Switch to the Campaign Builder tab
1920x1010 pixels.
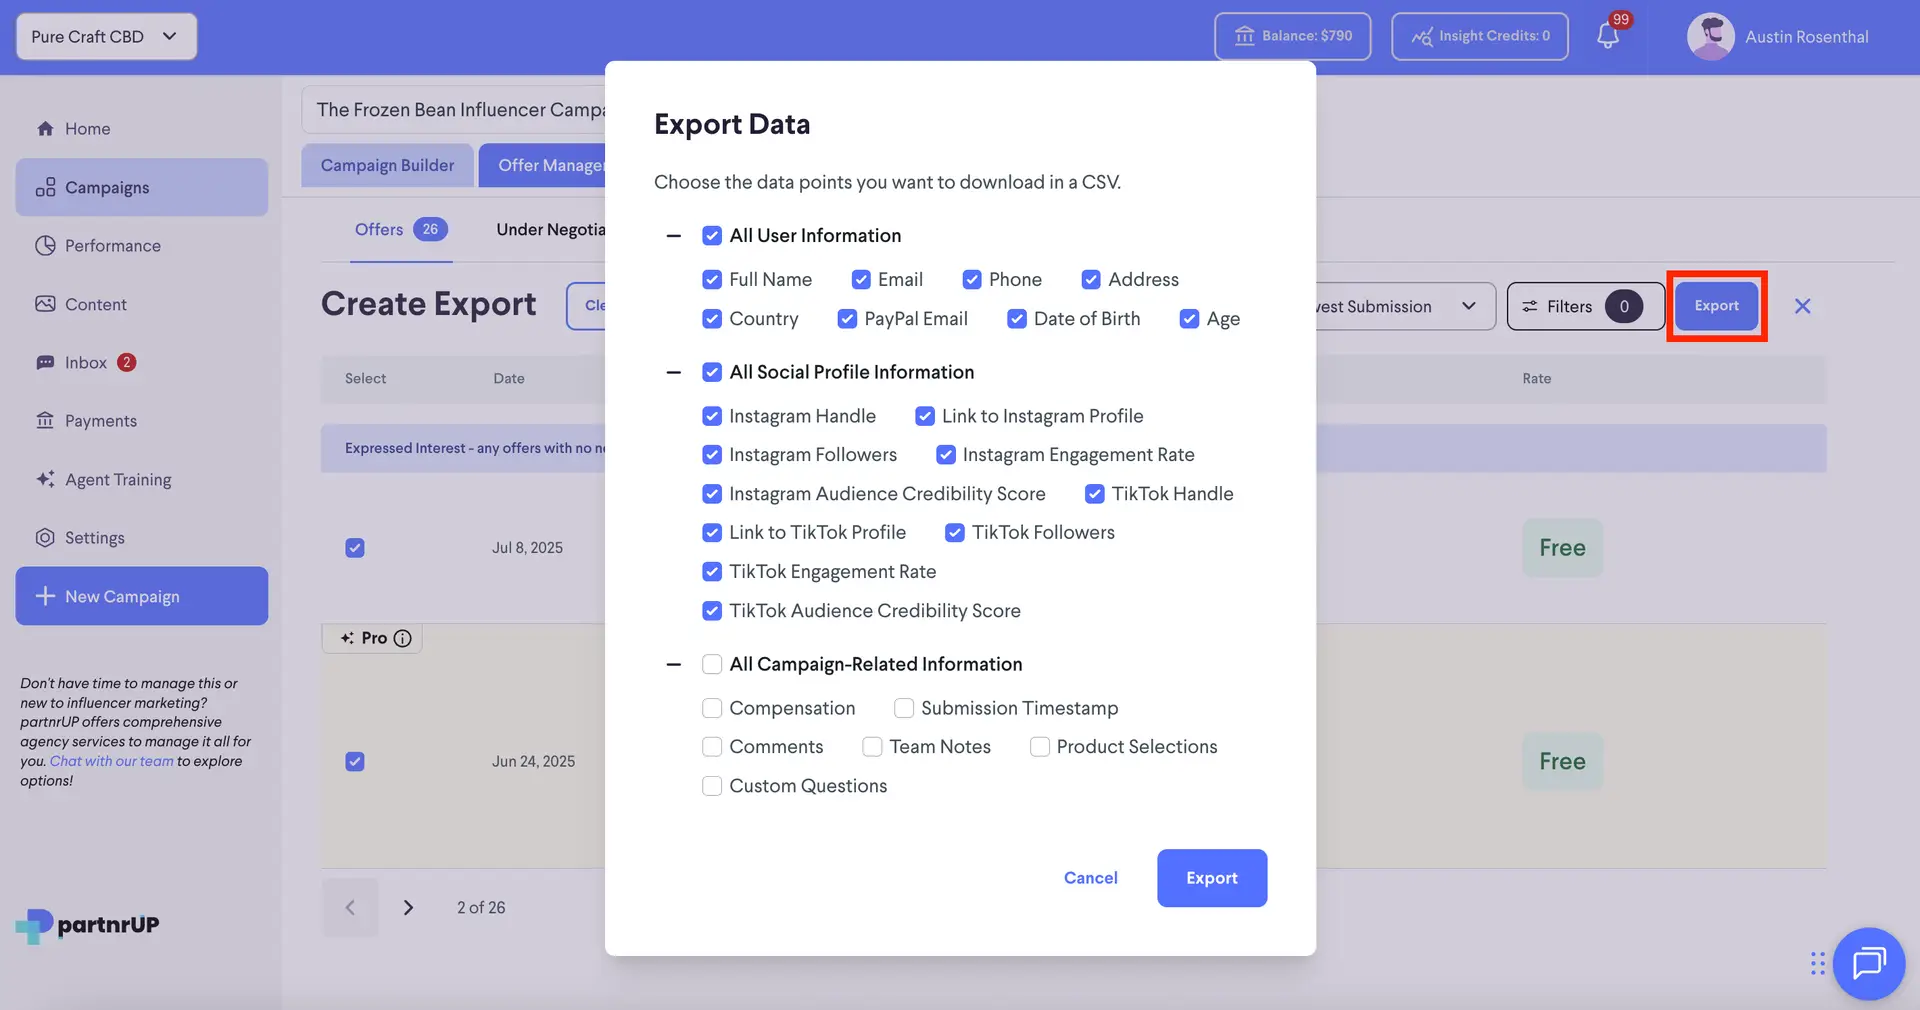[x=387, y=164]
